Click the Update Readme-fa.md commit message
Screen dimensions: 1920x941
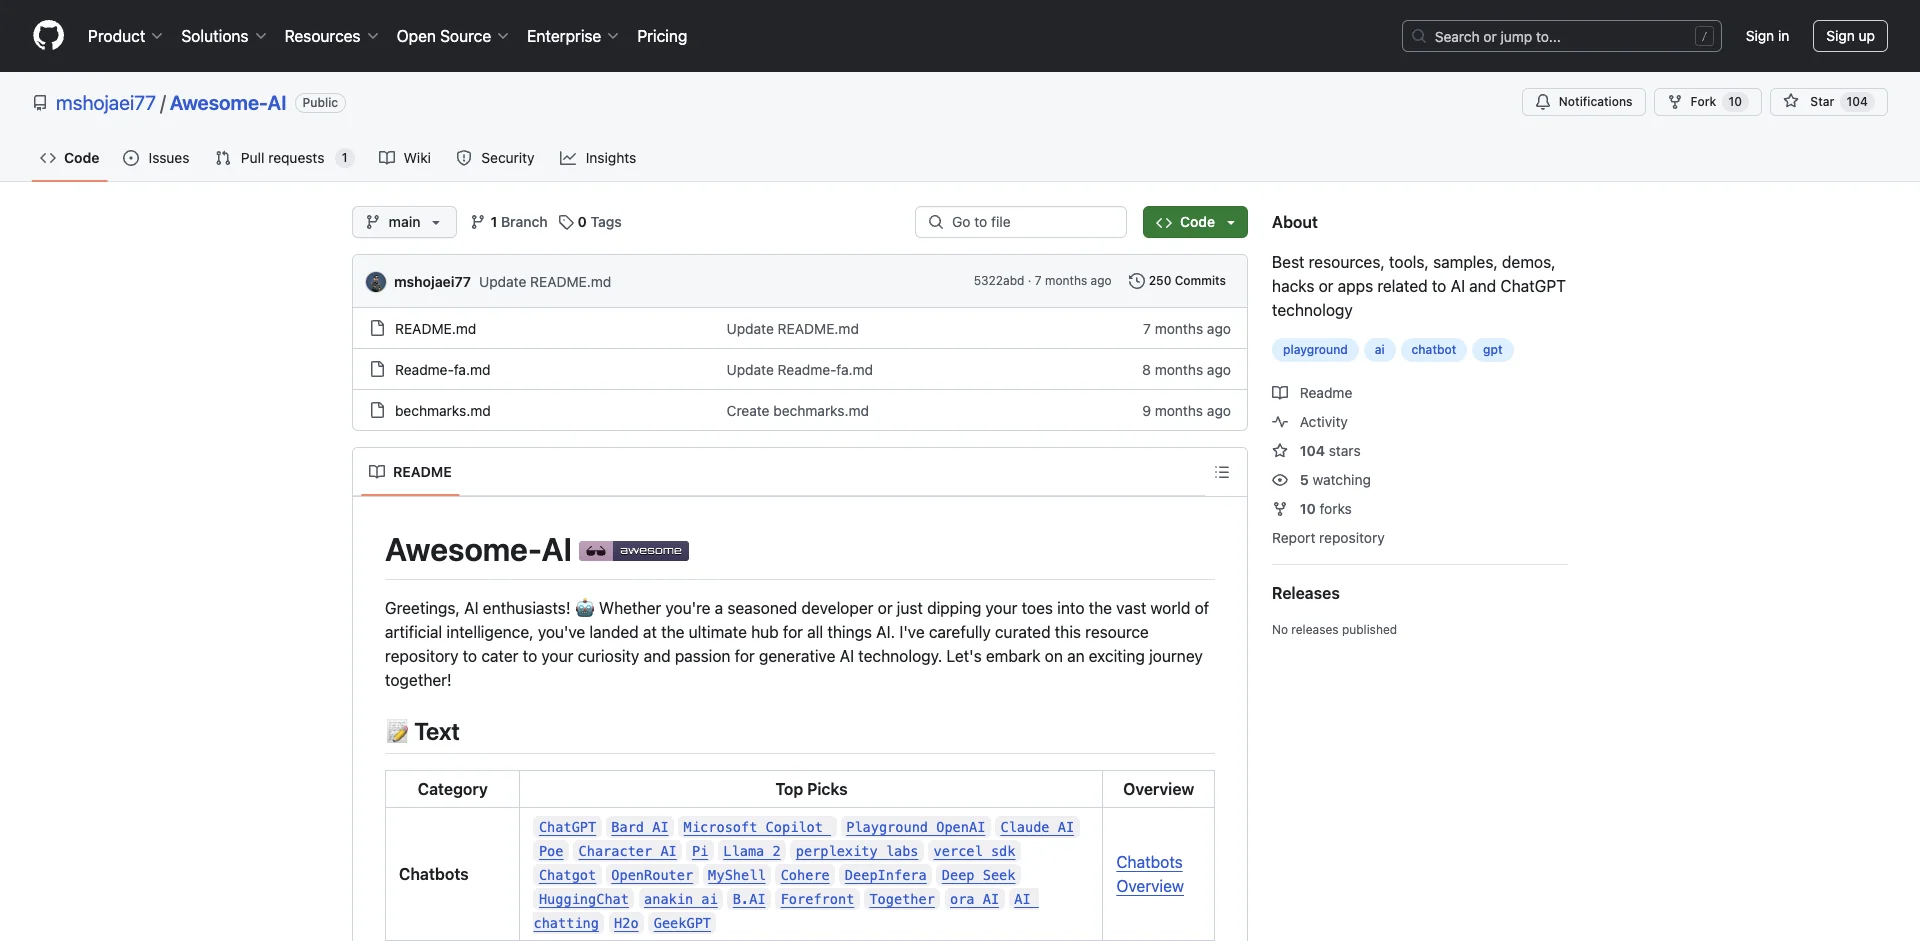(x=799, y=370)
